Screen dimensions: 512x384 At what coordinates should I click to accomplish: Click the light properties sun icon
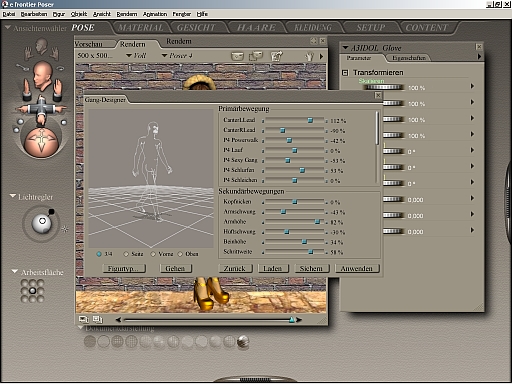coord(65,229)
